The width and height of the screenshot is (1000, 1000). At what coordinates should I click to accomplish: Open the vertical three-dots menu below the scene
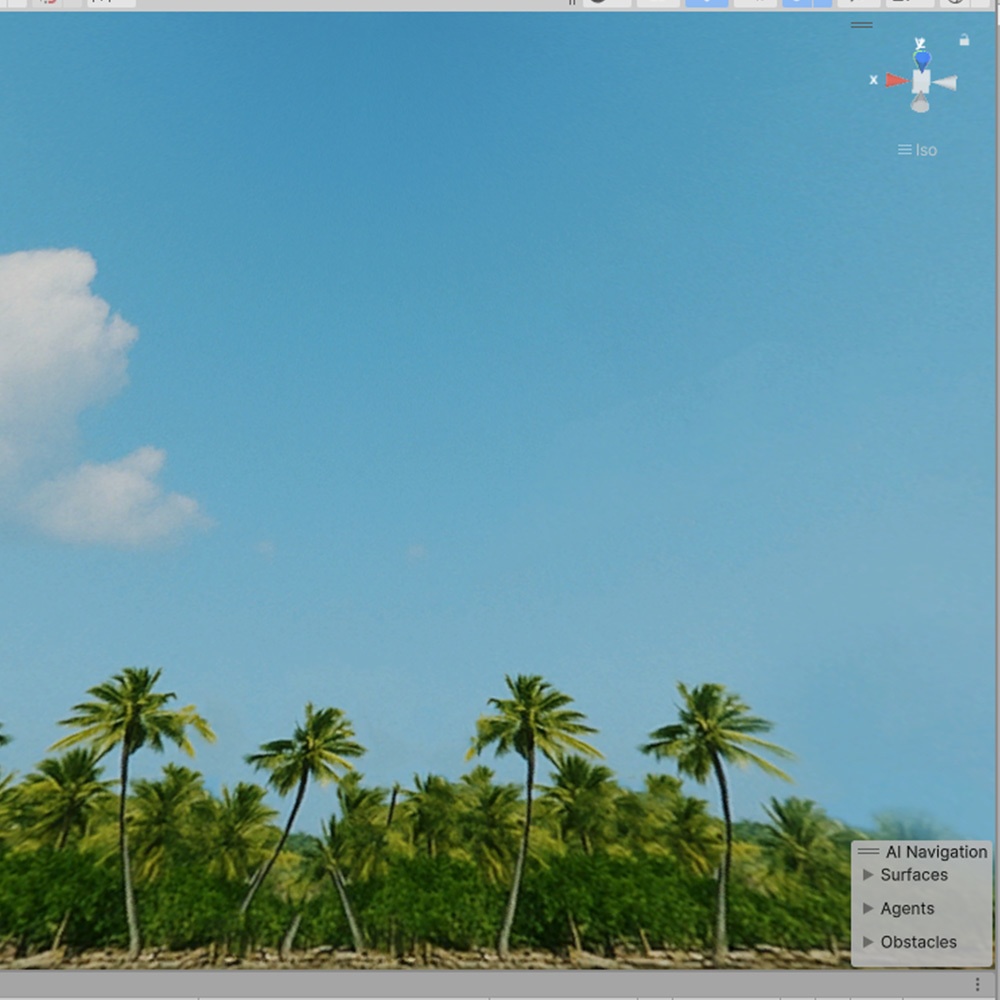pyautogui.click(x=977, y=985)
